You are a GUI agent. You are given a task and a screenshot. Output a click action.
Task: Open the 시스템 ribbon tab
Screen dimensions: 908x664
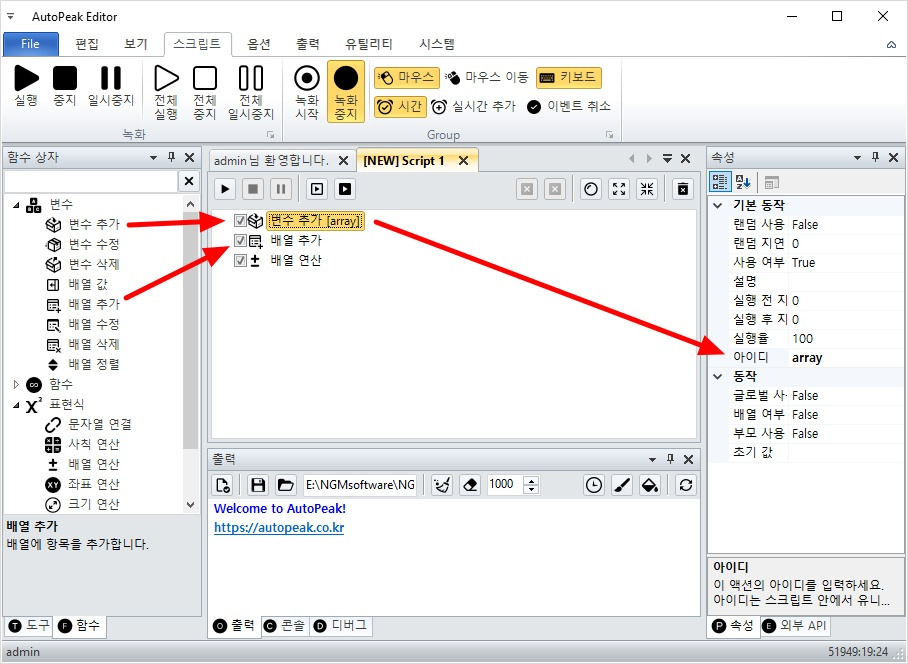[x=437, y=44]
